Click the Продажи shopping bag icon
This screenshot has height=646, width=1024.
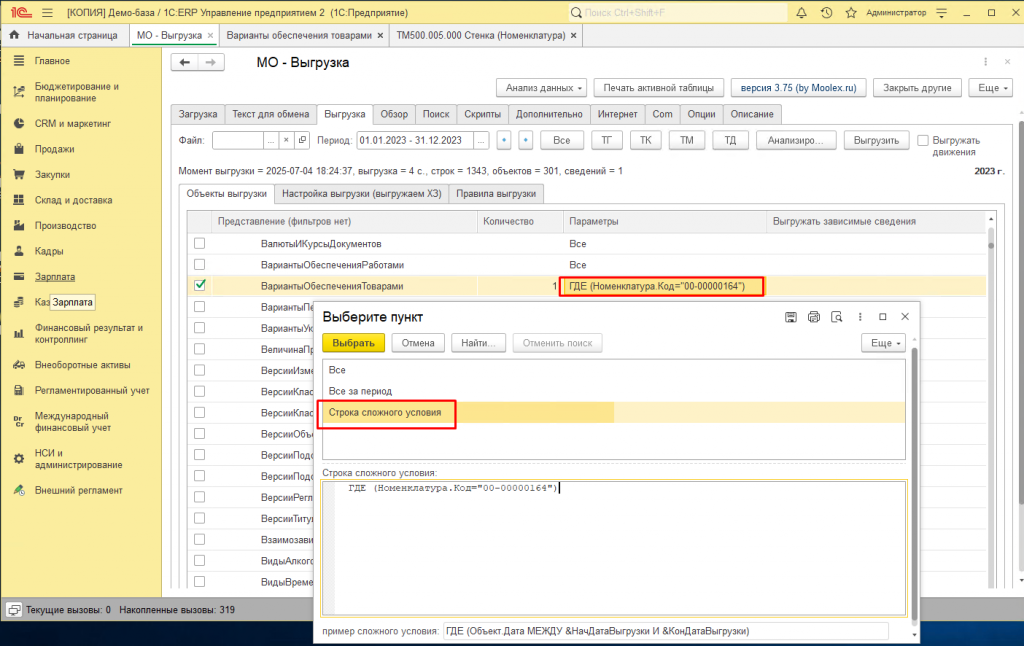[19, 149]
